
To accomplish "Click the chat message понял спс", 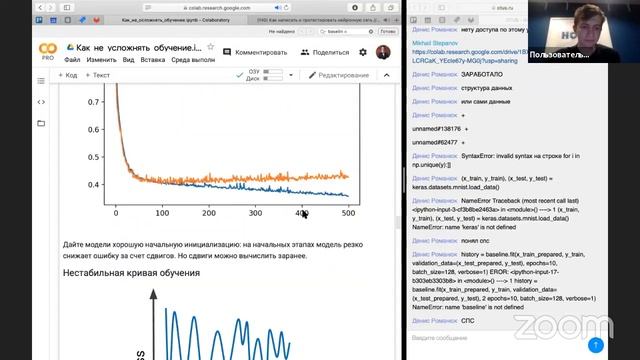I will 475,241.
